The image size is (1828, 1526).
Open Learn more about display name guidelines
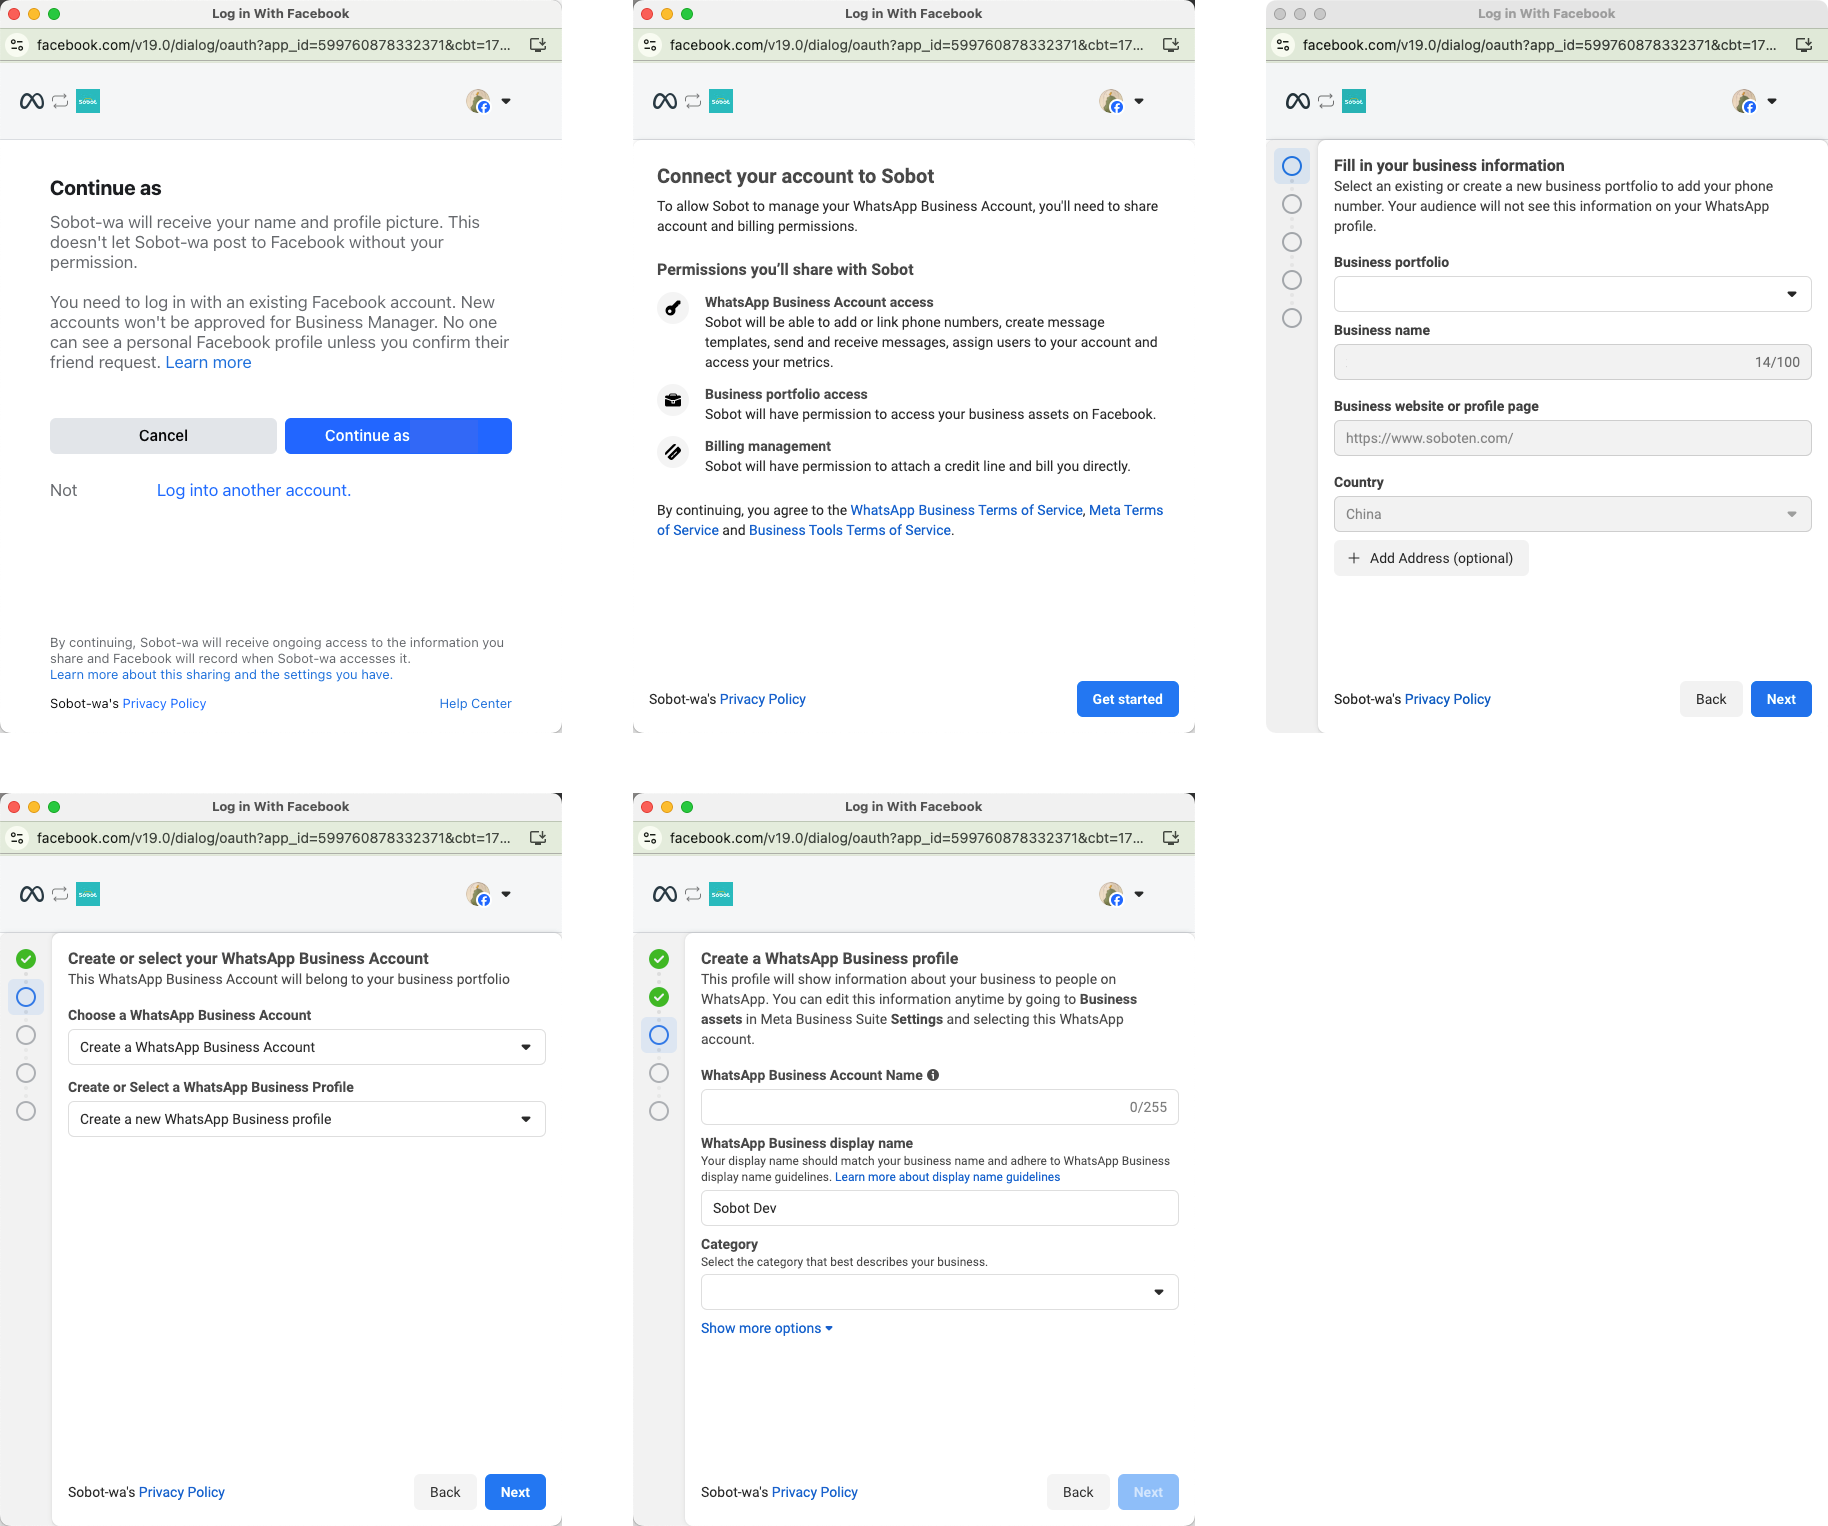[x=947, y=1177]
